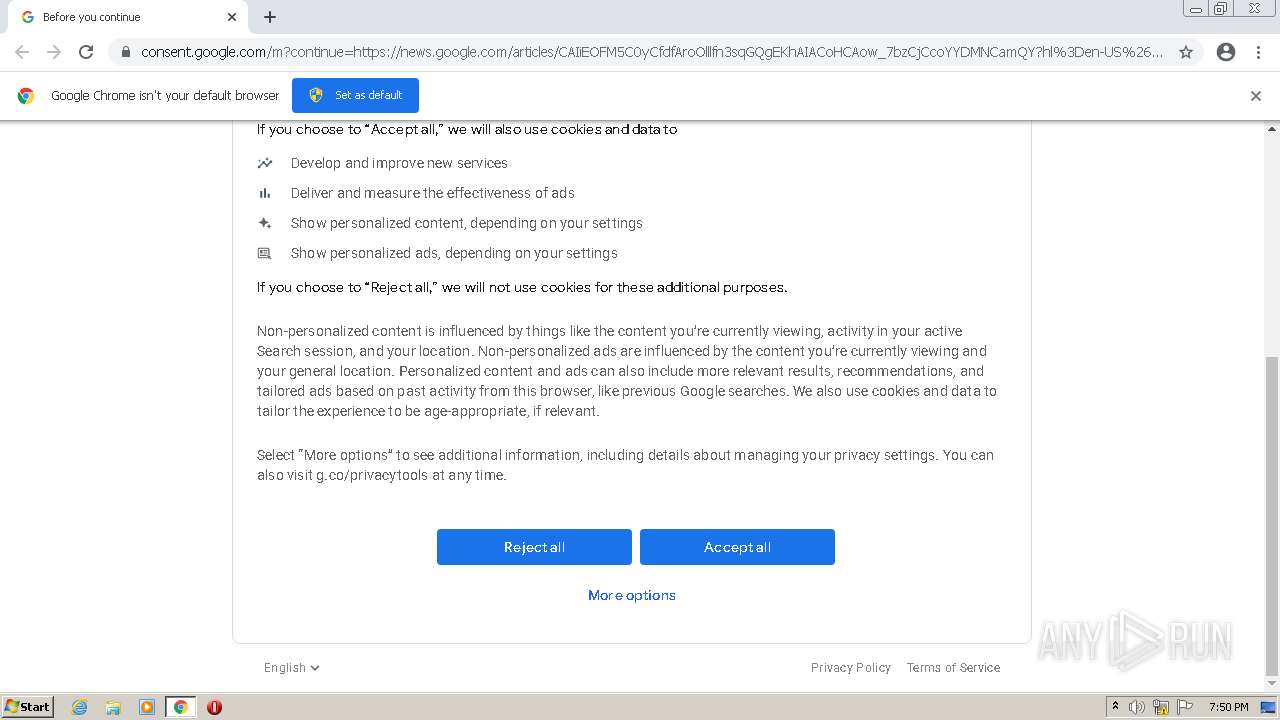
Task: Click the red Opera taskbar icon
Action: 214,707
